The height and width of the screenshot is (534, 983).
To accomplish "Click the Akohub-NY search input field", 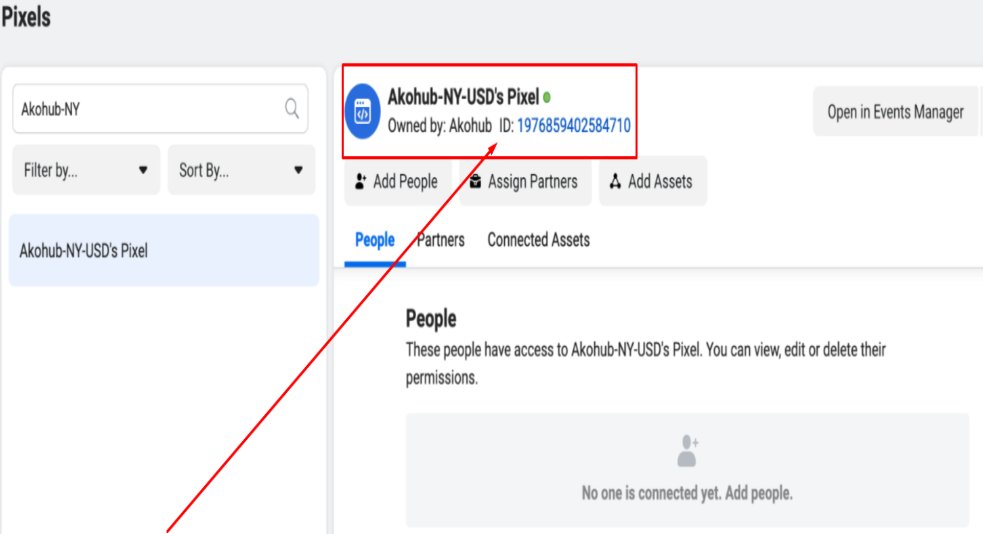I will 160,108.
